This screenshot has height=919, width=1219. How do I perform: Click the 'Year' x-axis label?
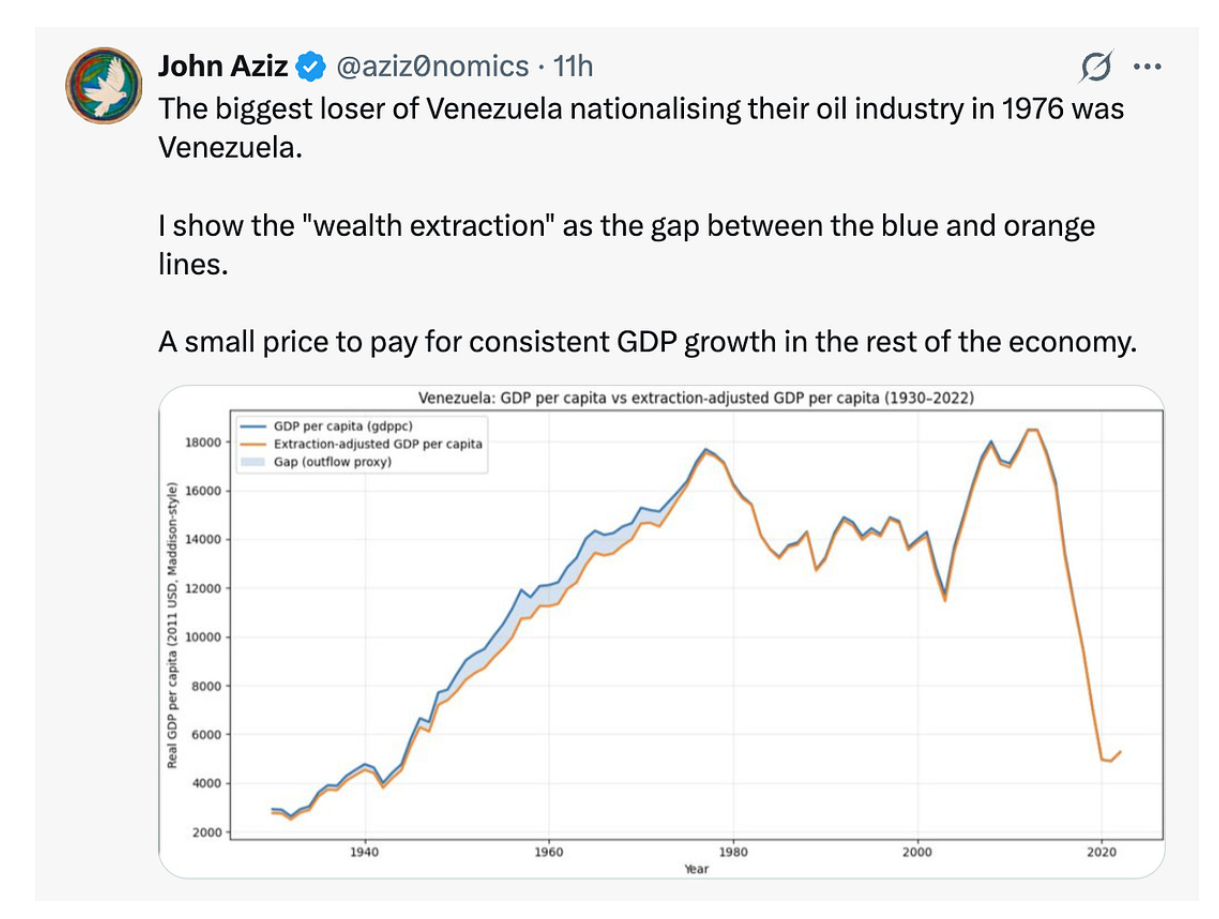click(x=696, y=869)
